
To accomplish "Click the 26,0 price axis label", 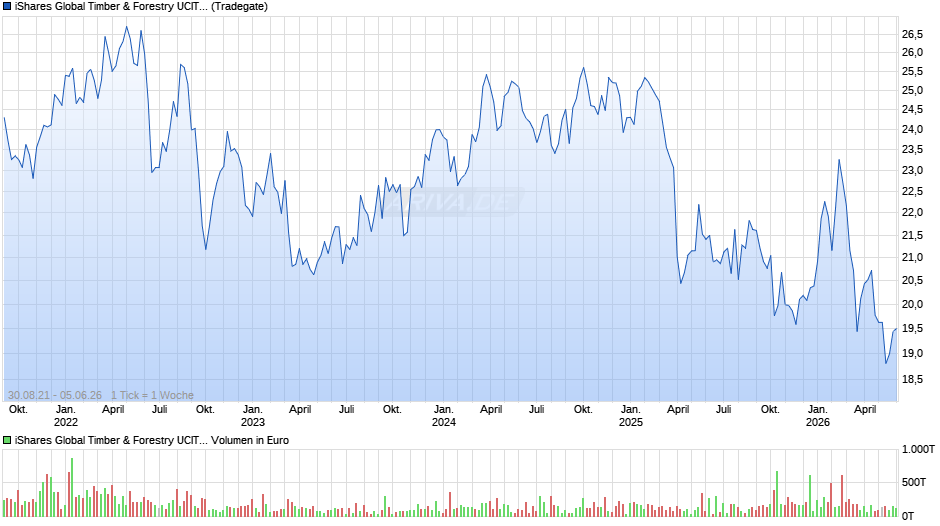I will pyautogui.click(x=912, y=53).
